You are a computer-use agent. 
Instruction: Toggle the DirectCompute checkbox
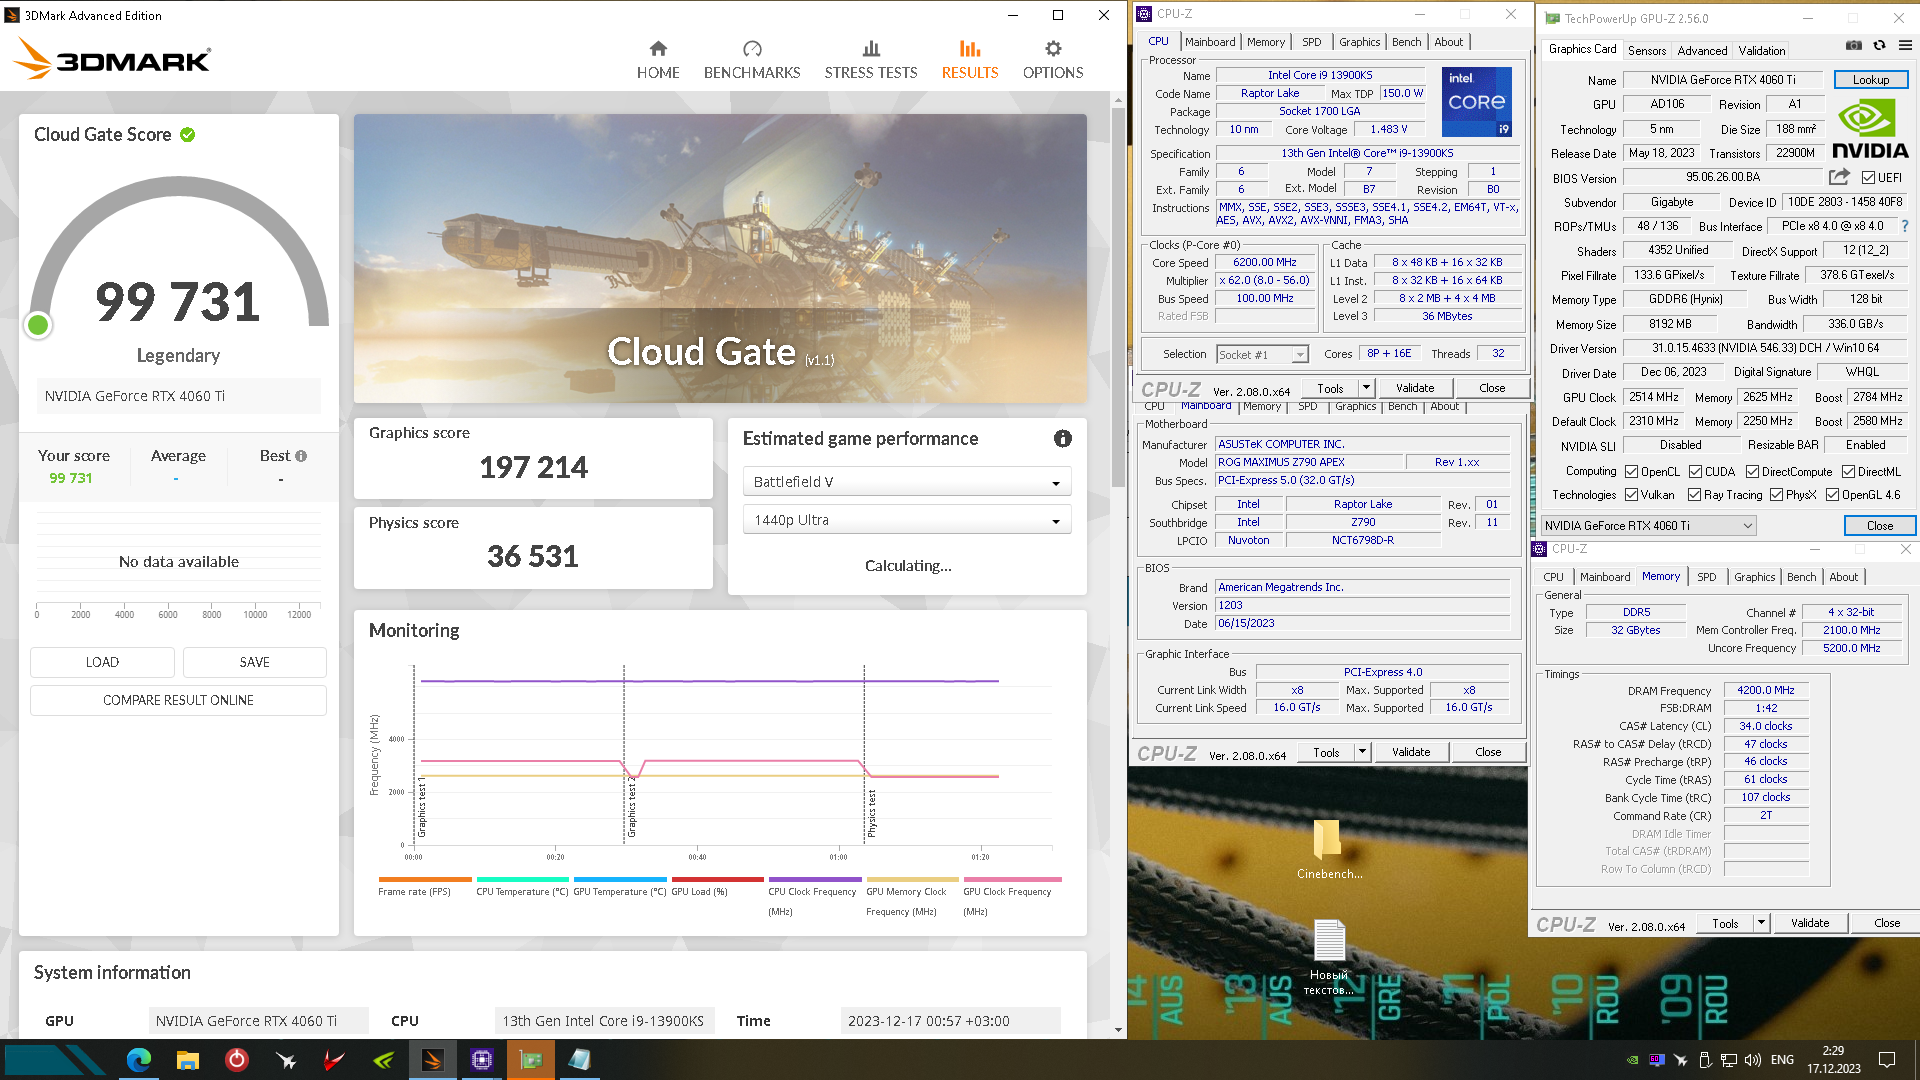pyautogui.click(x=1752, y=472)
